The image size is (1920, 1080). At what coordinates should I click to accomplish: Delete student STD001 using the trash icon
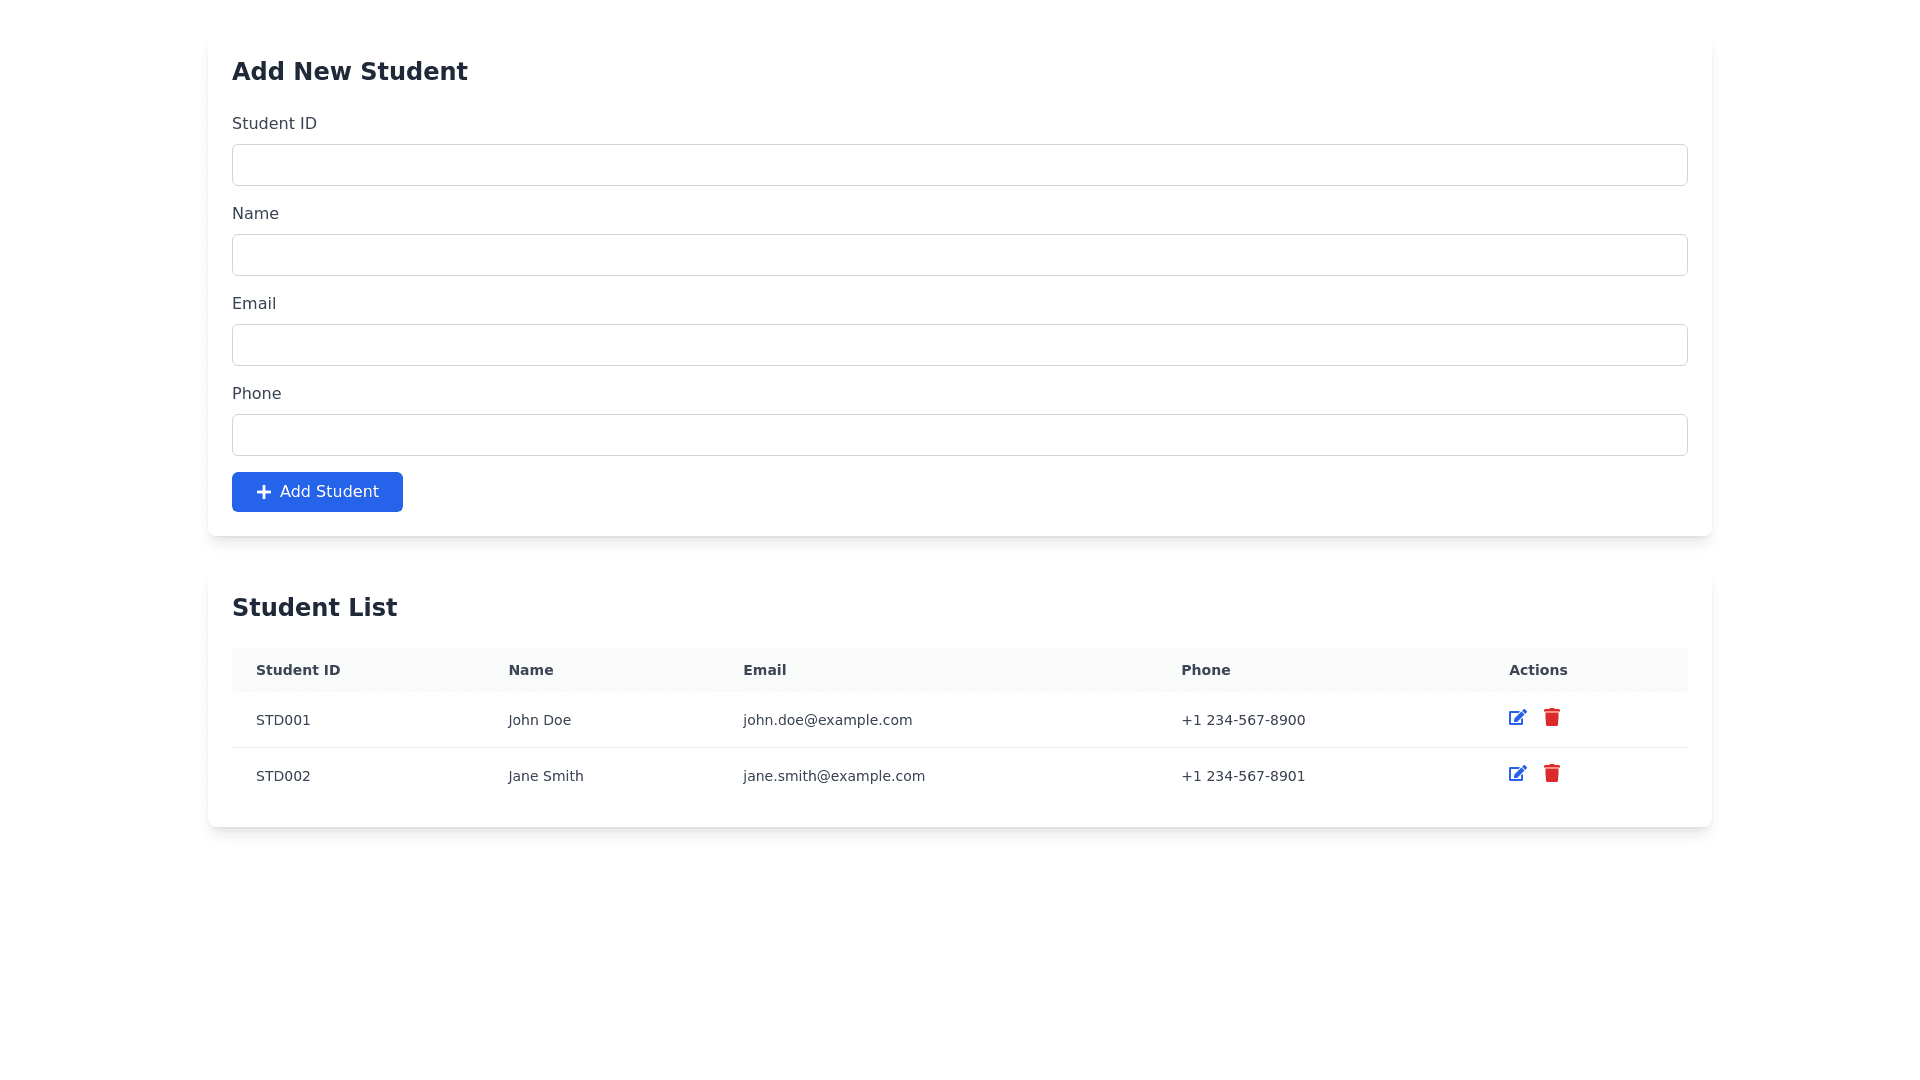point(1551,717)
